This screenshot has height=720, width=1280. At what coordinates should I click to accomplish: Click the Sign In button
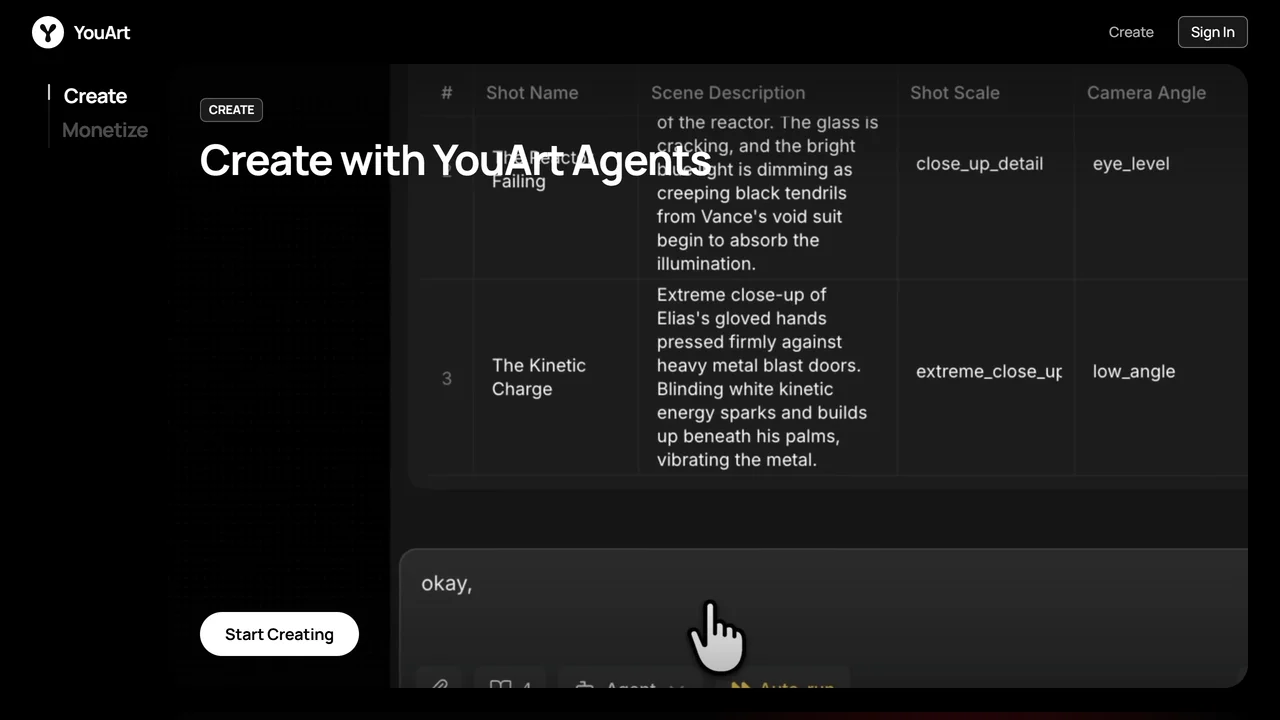click(1212, 32)
